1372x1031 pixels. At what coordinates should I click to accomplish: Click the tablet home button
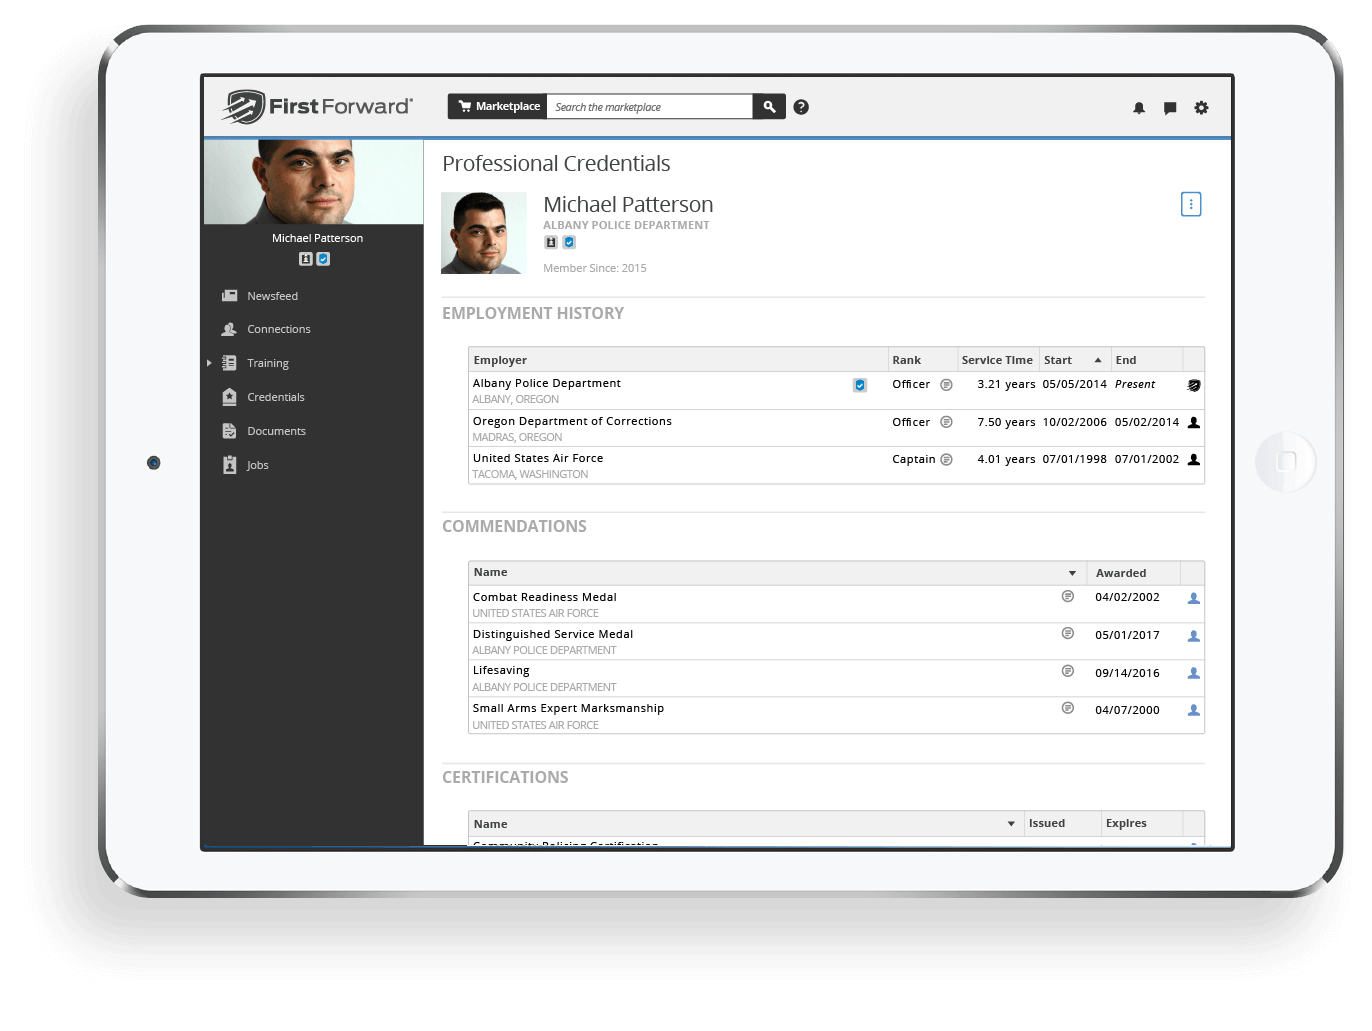tap(1286, 462)
